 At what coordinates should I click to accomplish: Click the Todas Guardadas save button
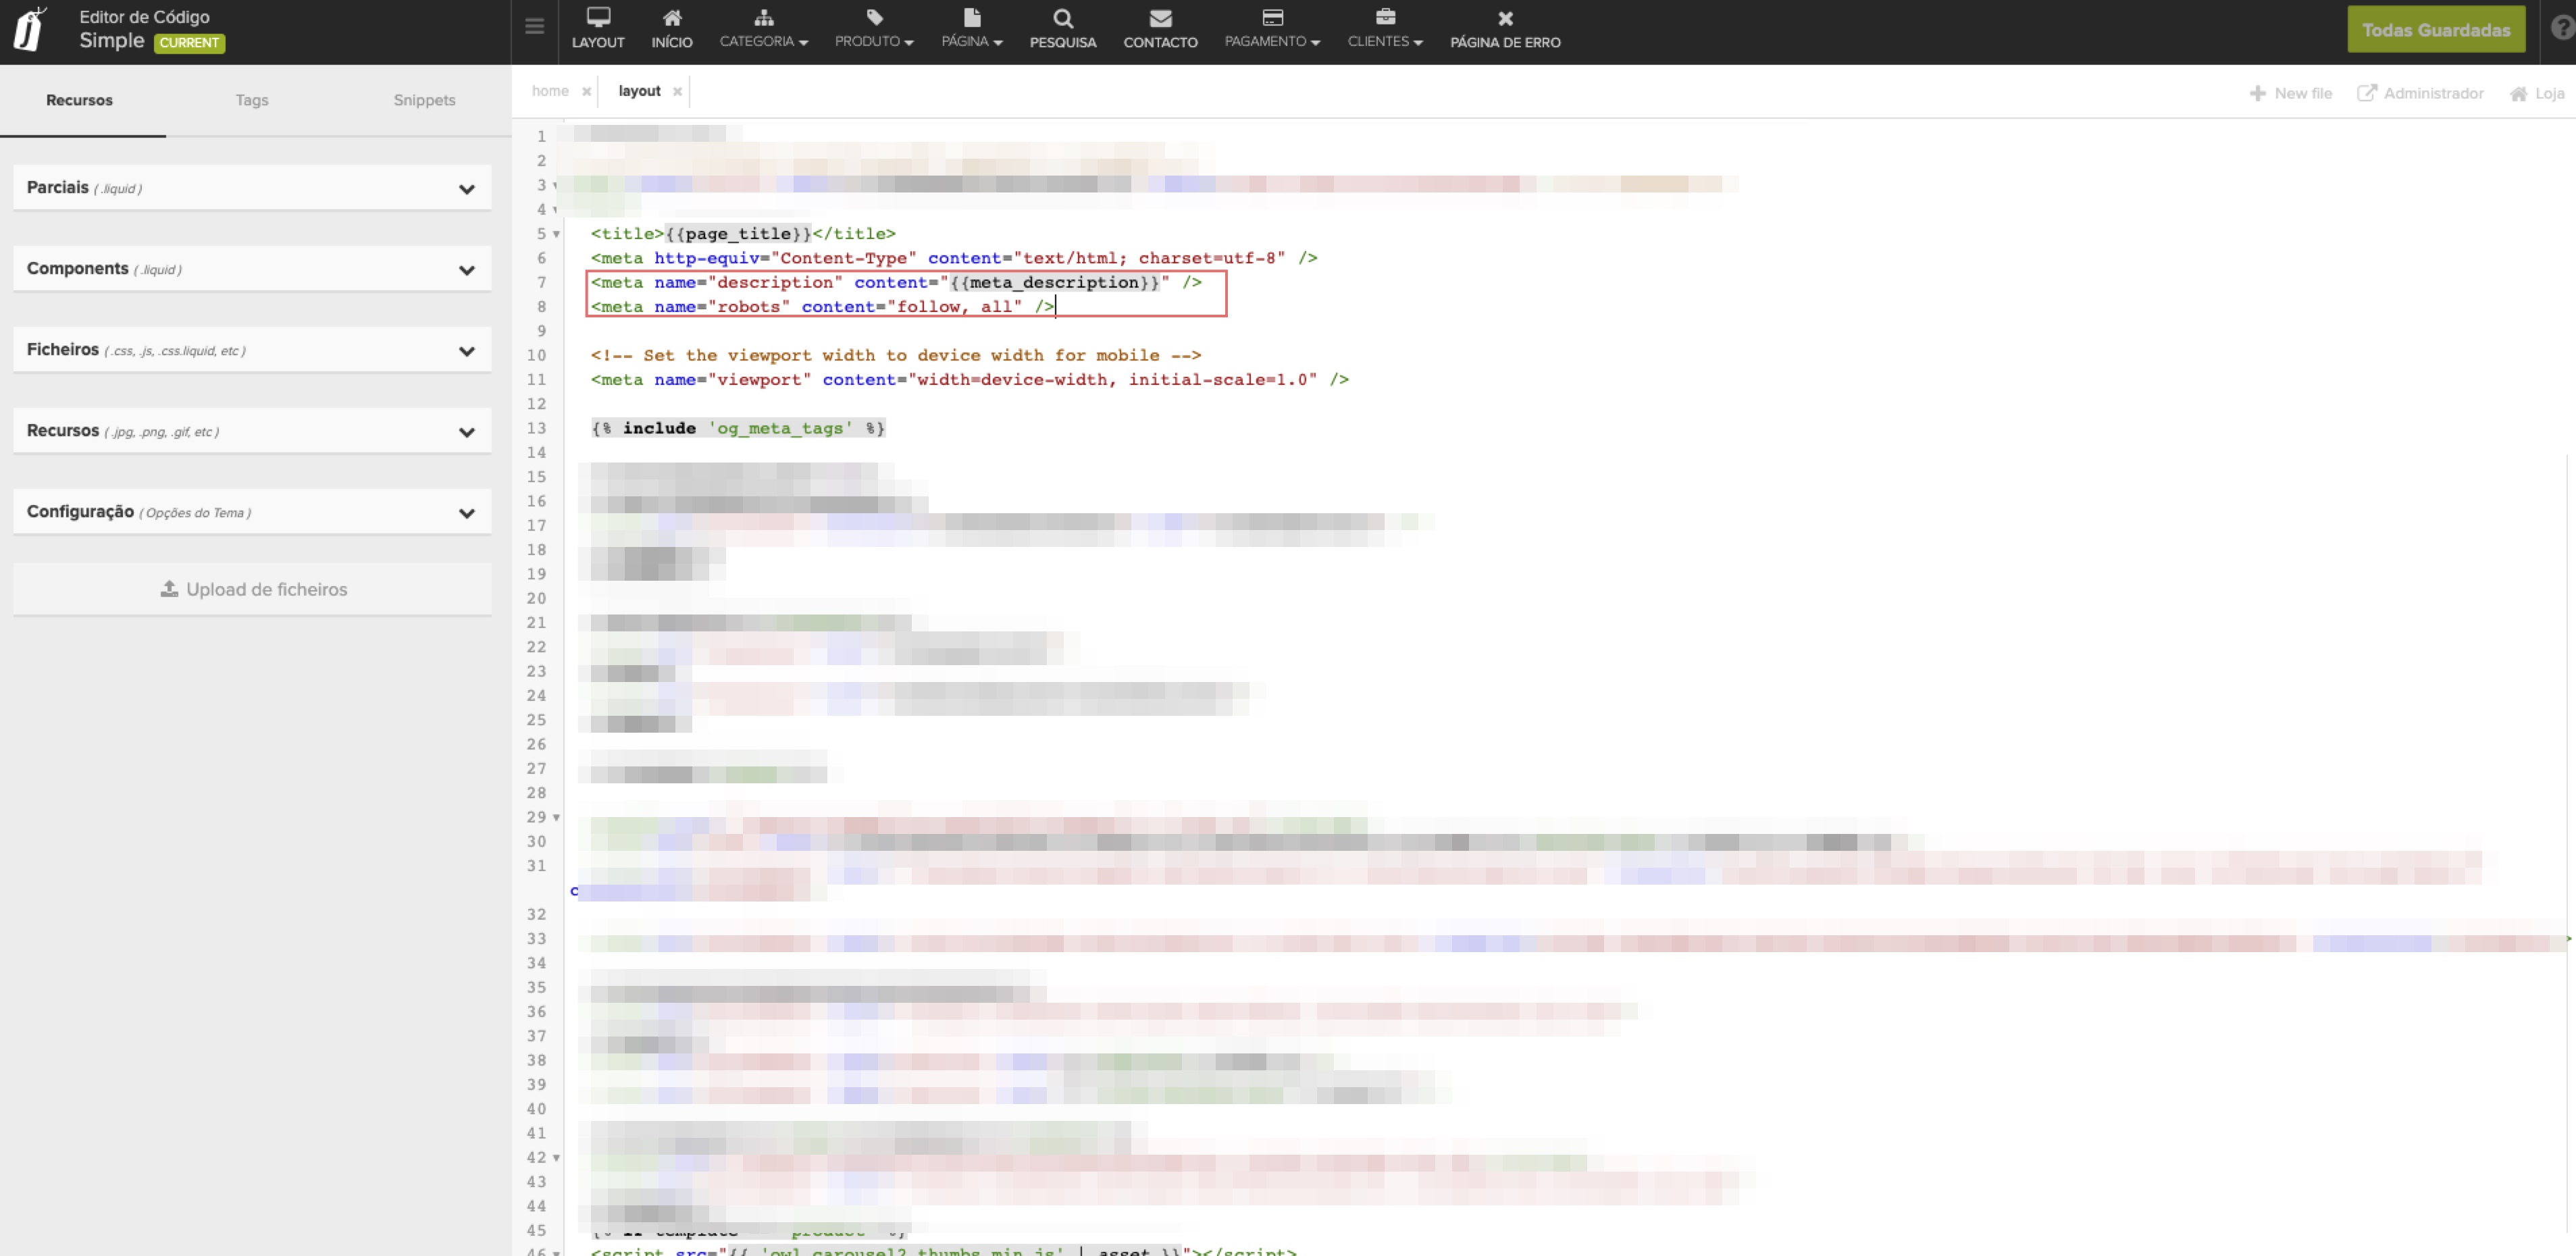(2436, 30)
